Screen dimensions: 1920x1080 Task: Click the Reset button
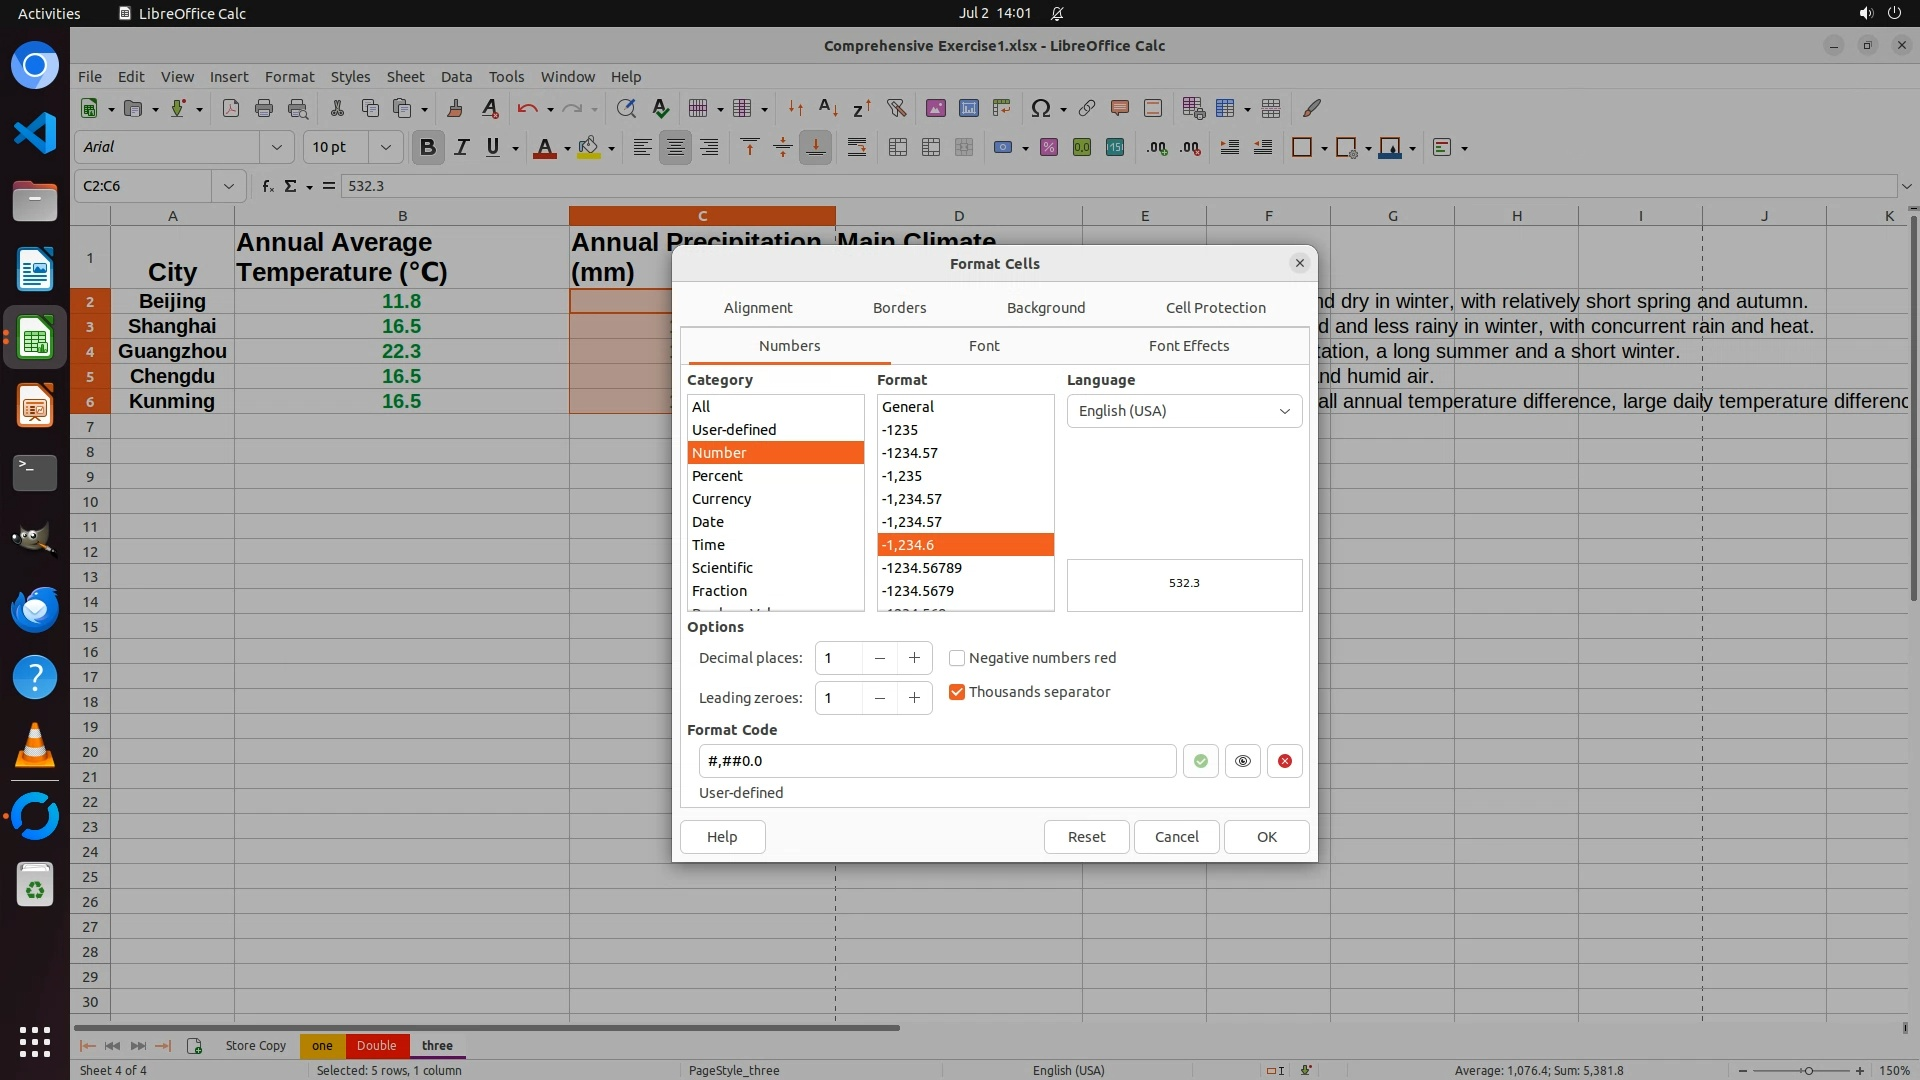coord(1086,837)
